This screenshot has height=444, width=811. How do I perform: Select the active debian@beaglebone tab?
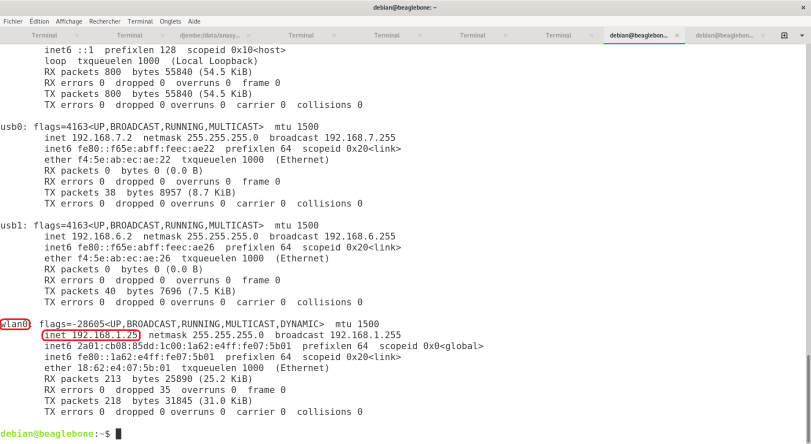coord(637,35)
